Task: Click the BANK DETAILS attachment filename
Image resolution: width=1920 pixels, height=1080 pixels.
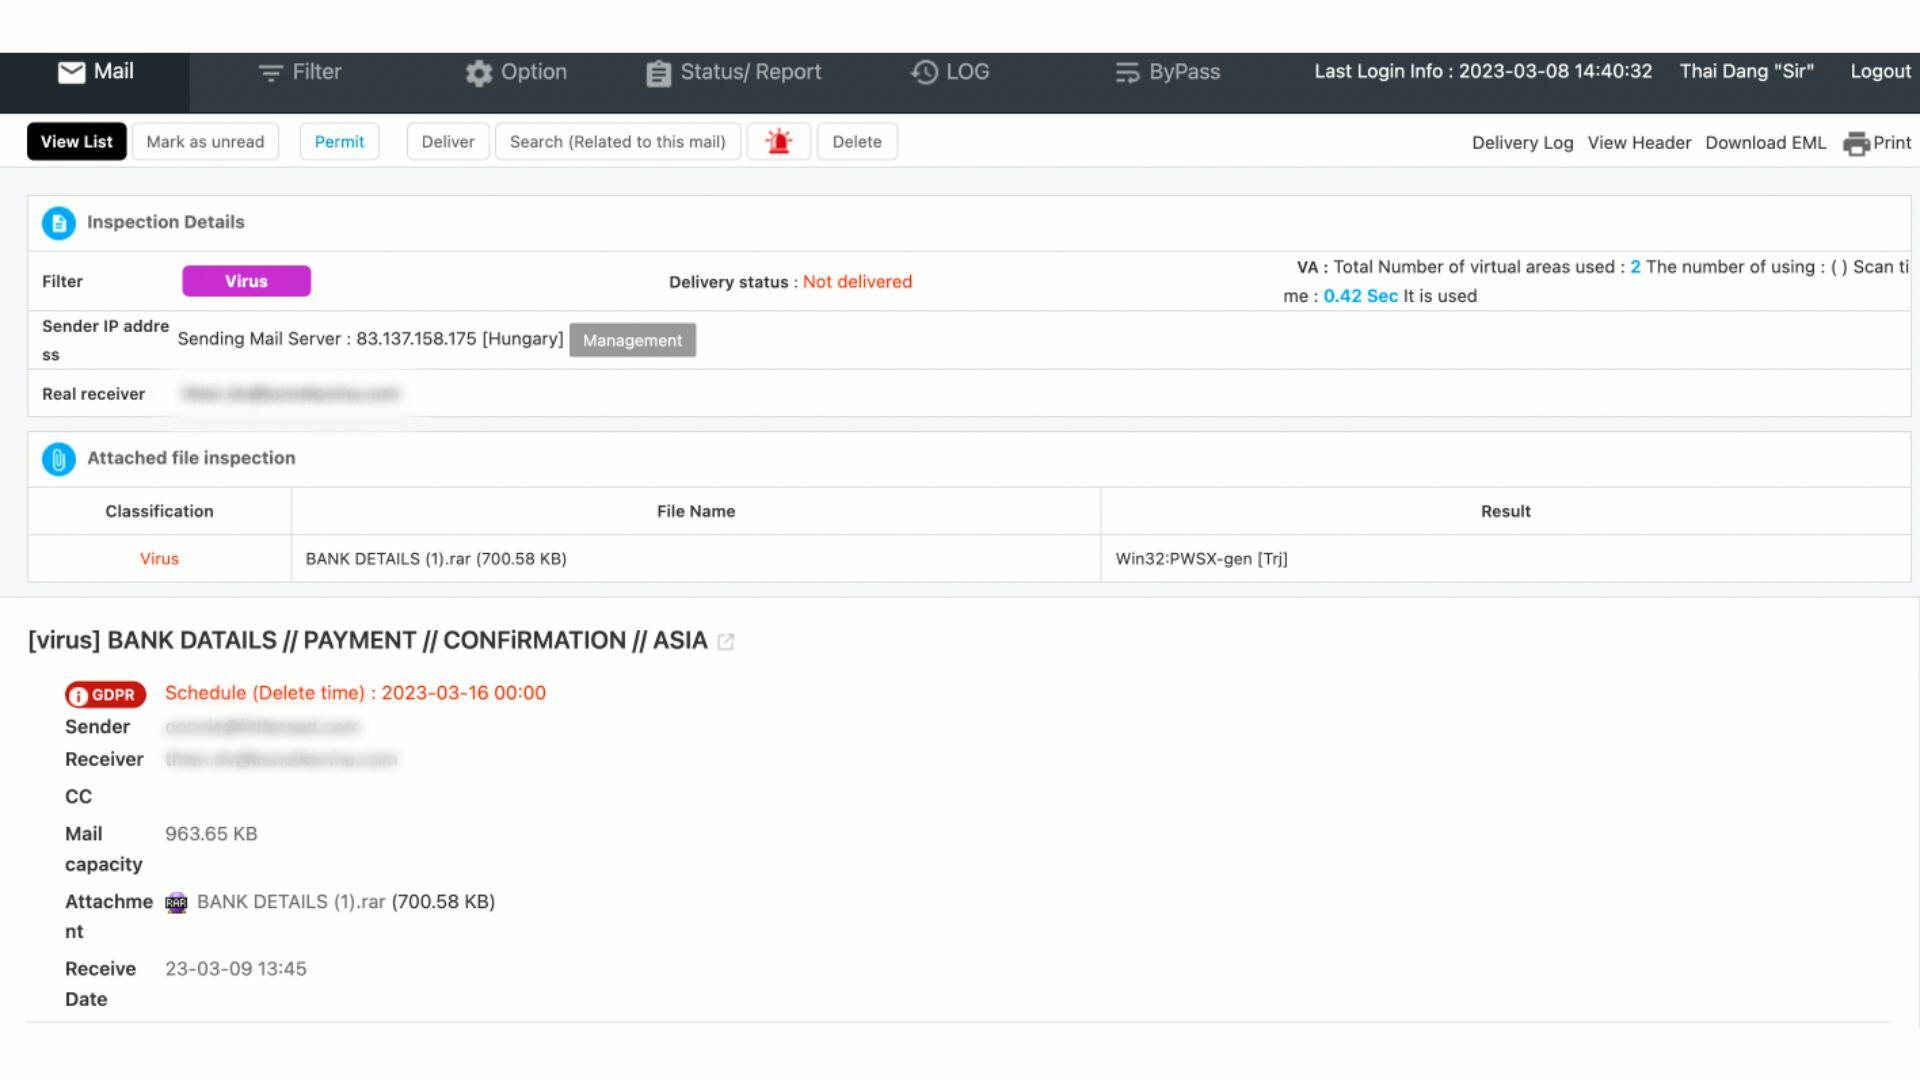Action: [x=289, y=901]
